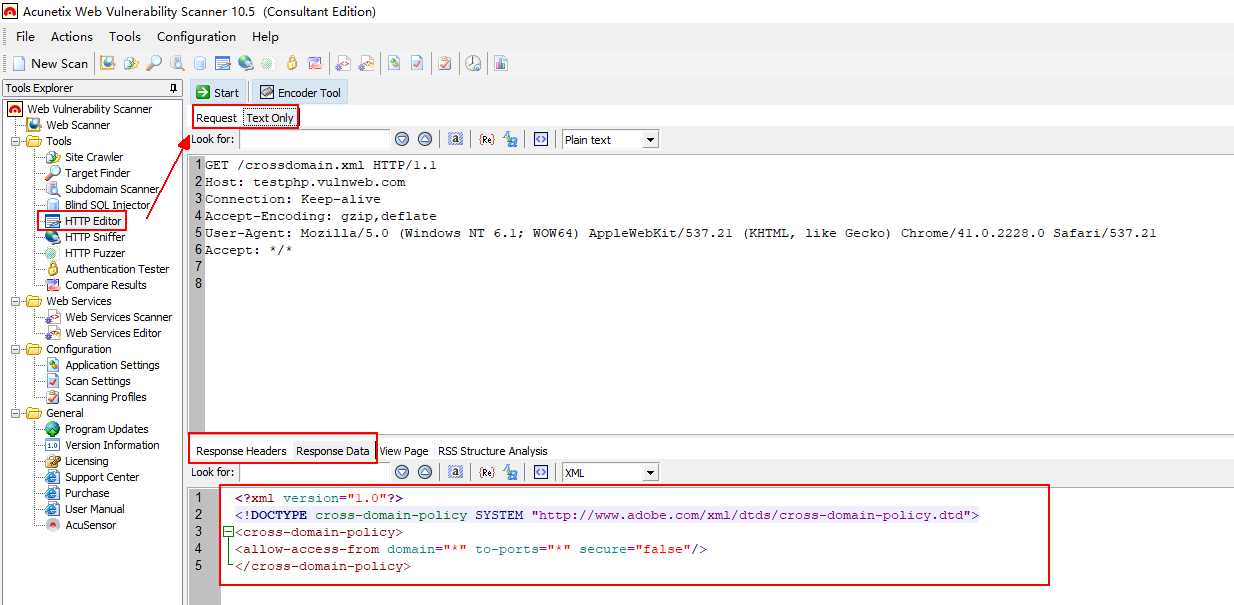1234x605 pixels.
Task: Find previous match in response search bar
Action: (424, 472)
